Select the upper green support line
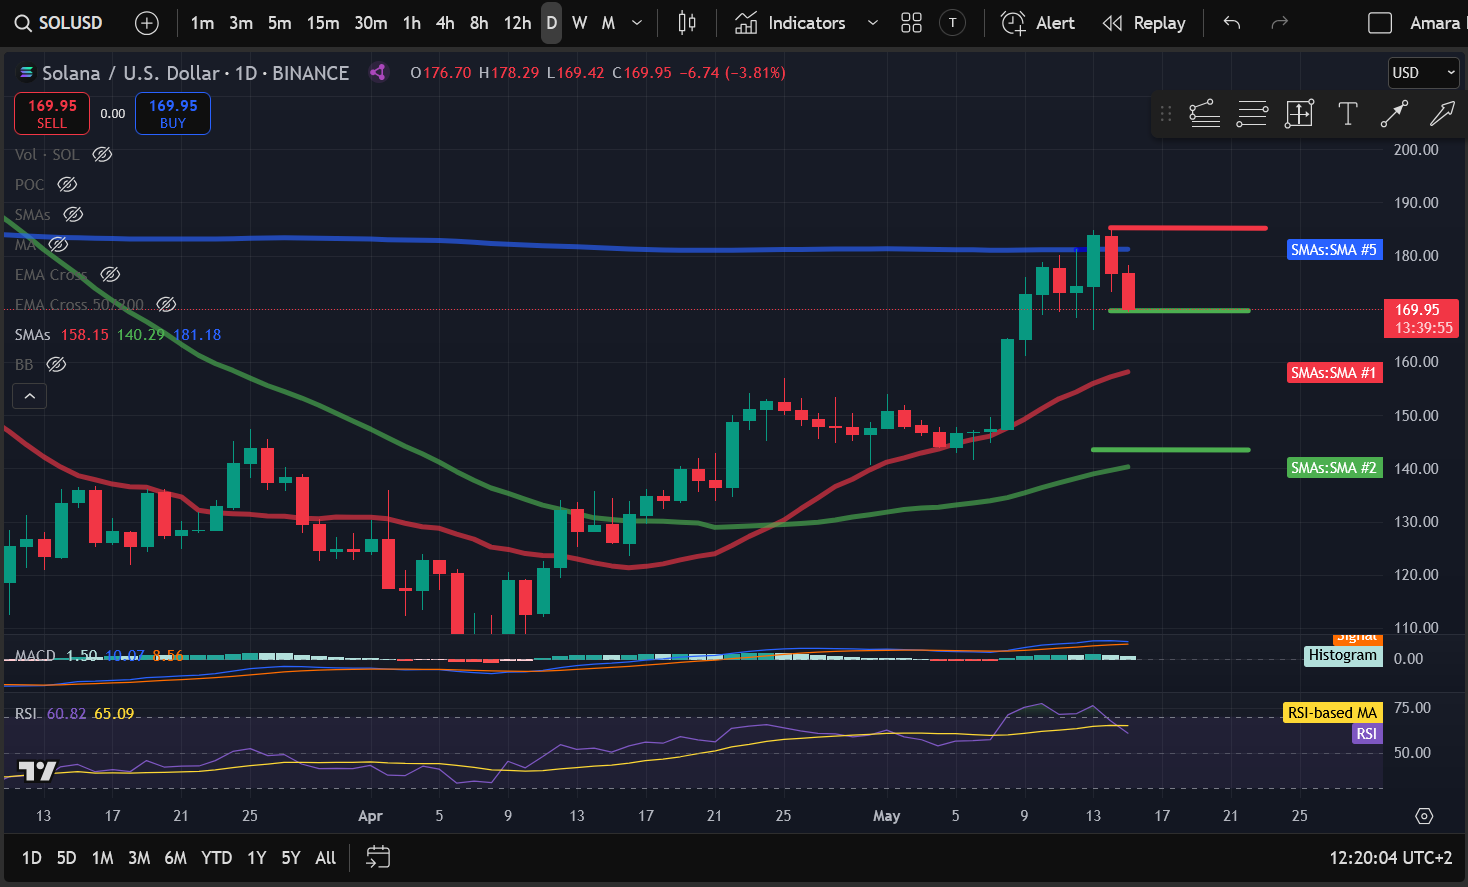 [1180, 311]
